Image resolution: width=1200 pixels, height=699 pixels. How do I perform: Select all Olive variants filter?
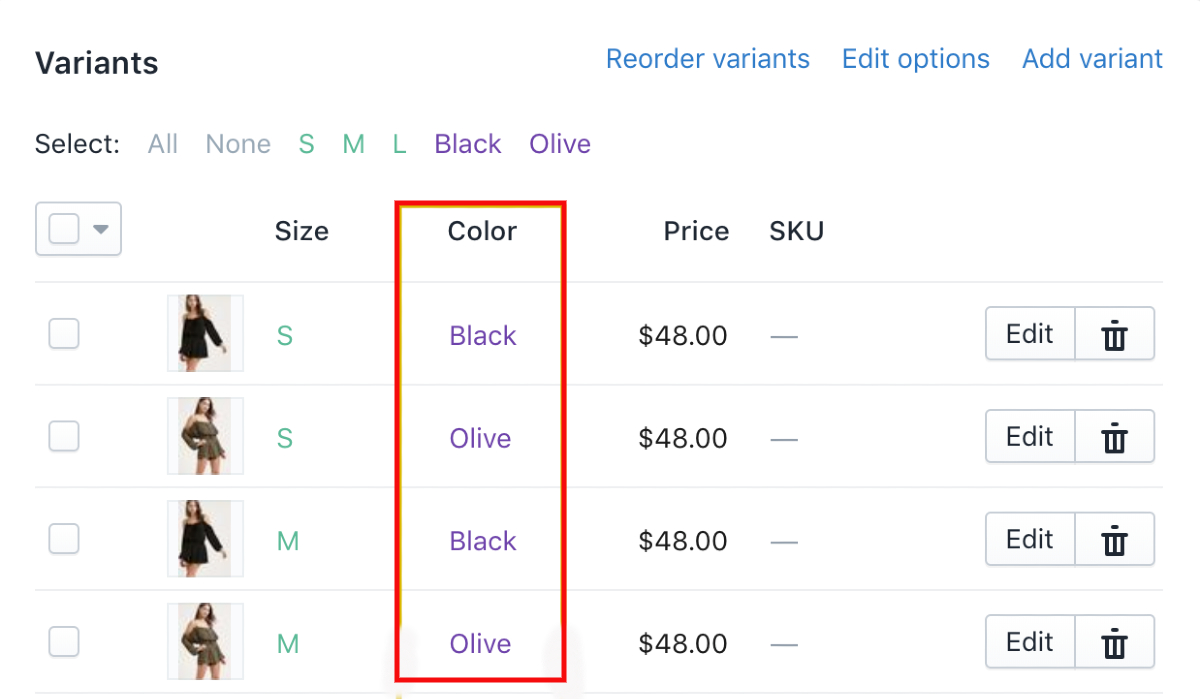pos(559,144)
